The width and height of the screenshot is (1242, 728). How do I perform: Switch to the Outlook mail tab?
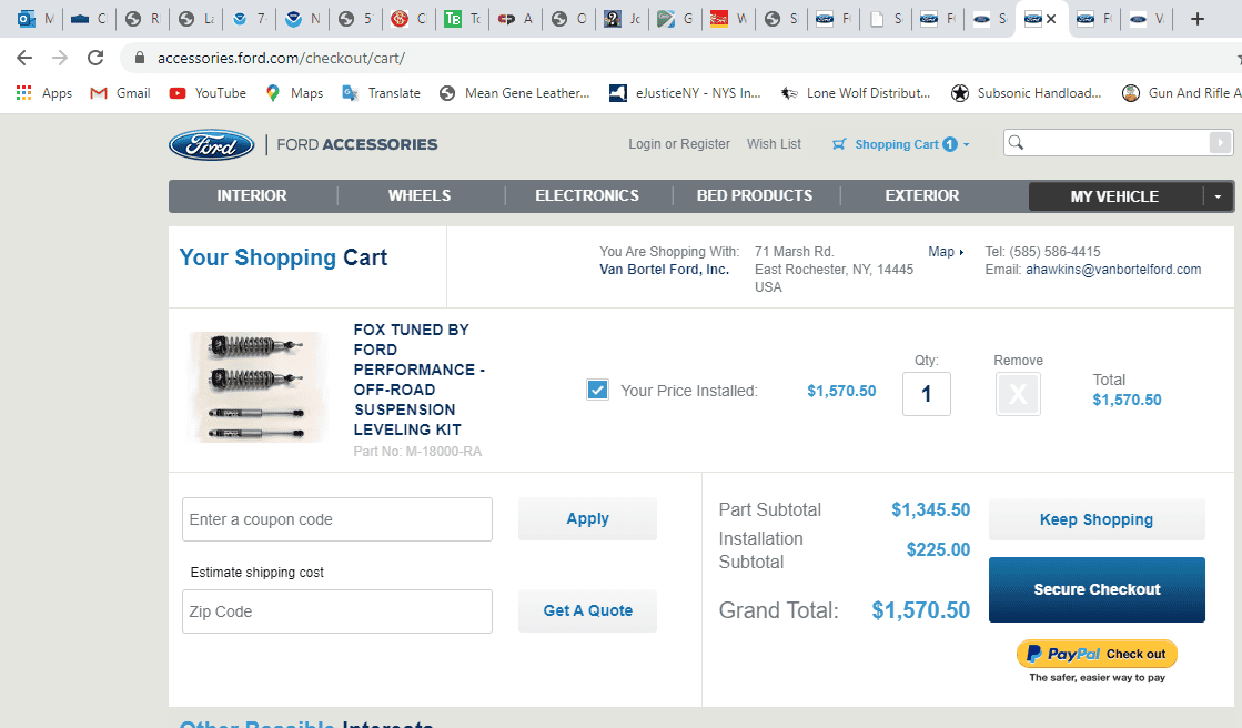(35, 19)
